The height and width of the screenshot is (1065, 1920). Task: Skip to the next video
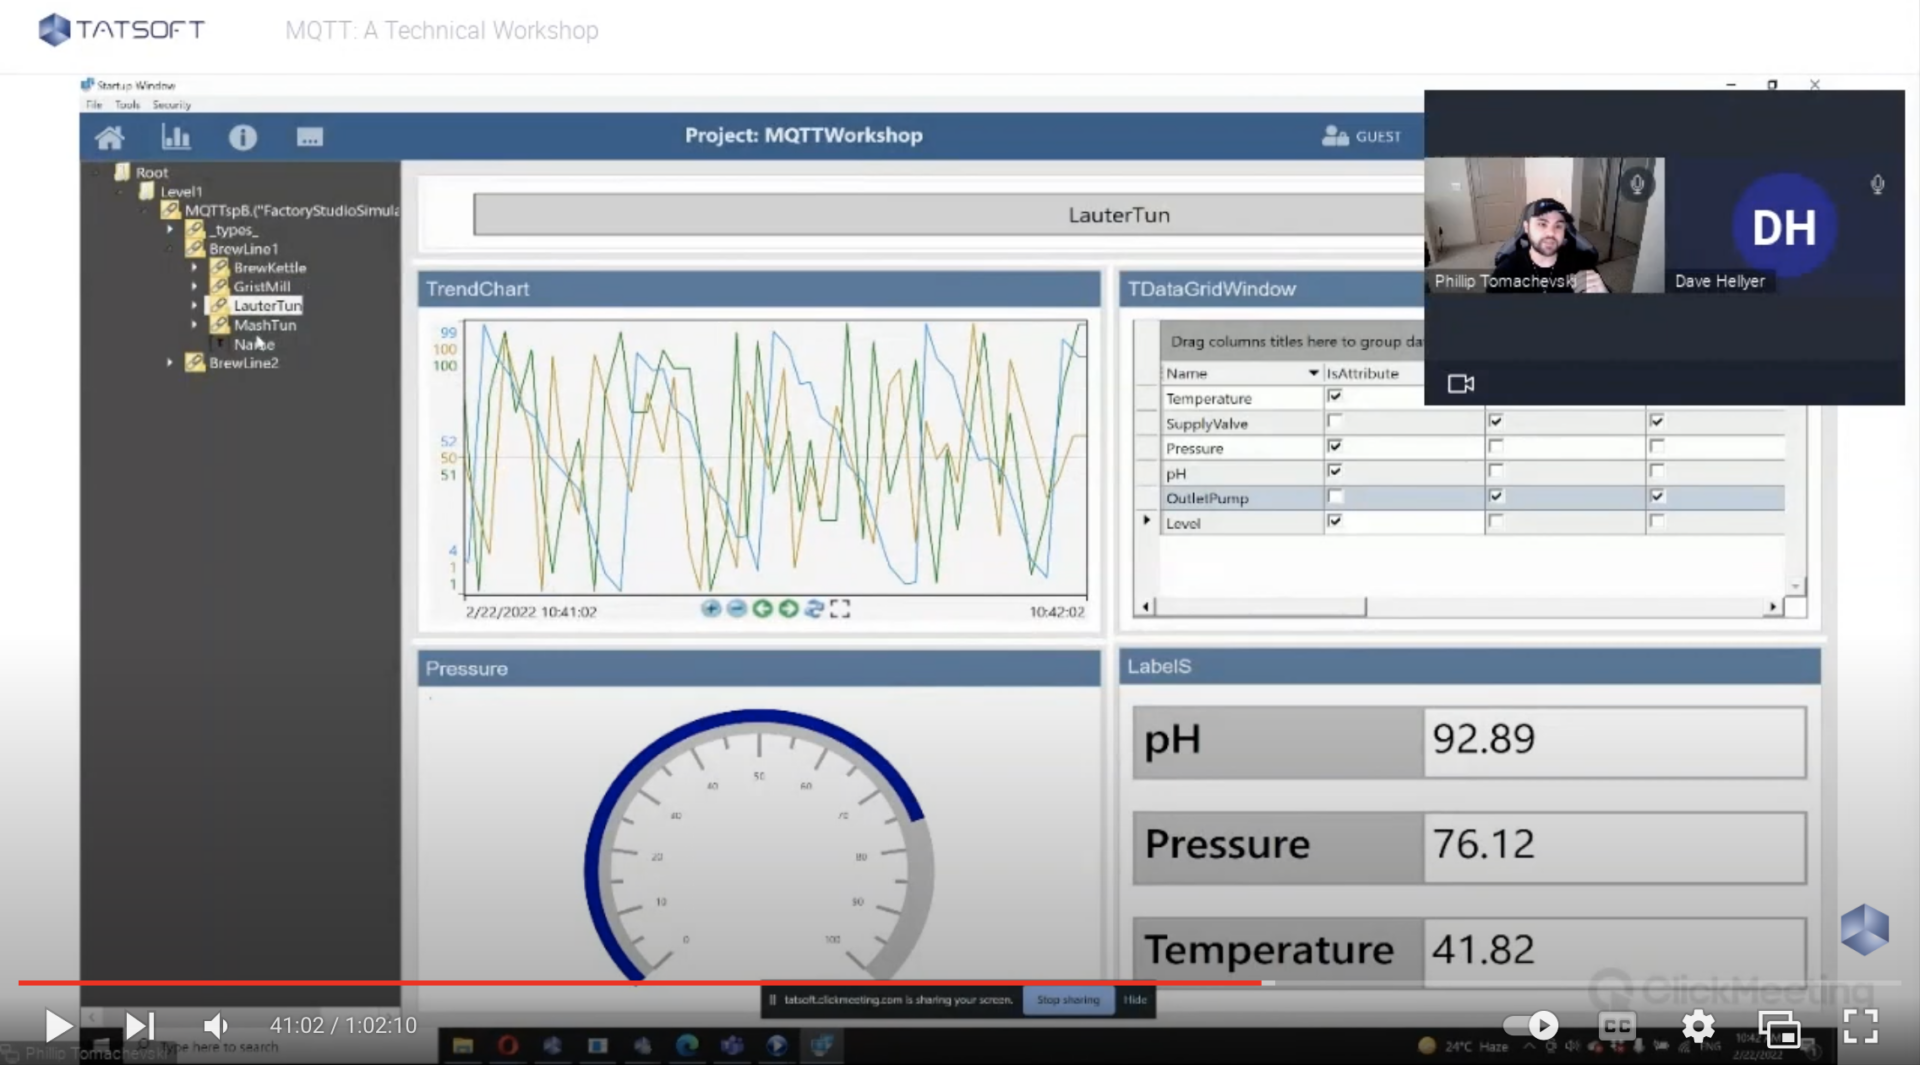(x=140, y=1026)
